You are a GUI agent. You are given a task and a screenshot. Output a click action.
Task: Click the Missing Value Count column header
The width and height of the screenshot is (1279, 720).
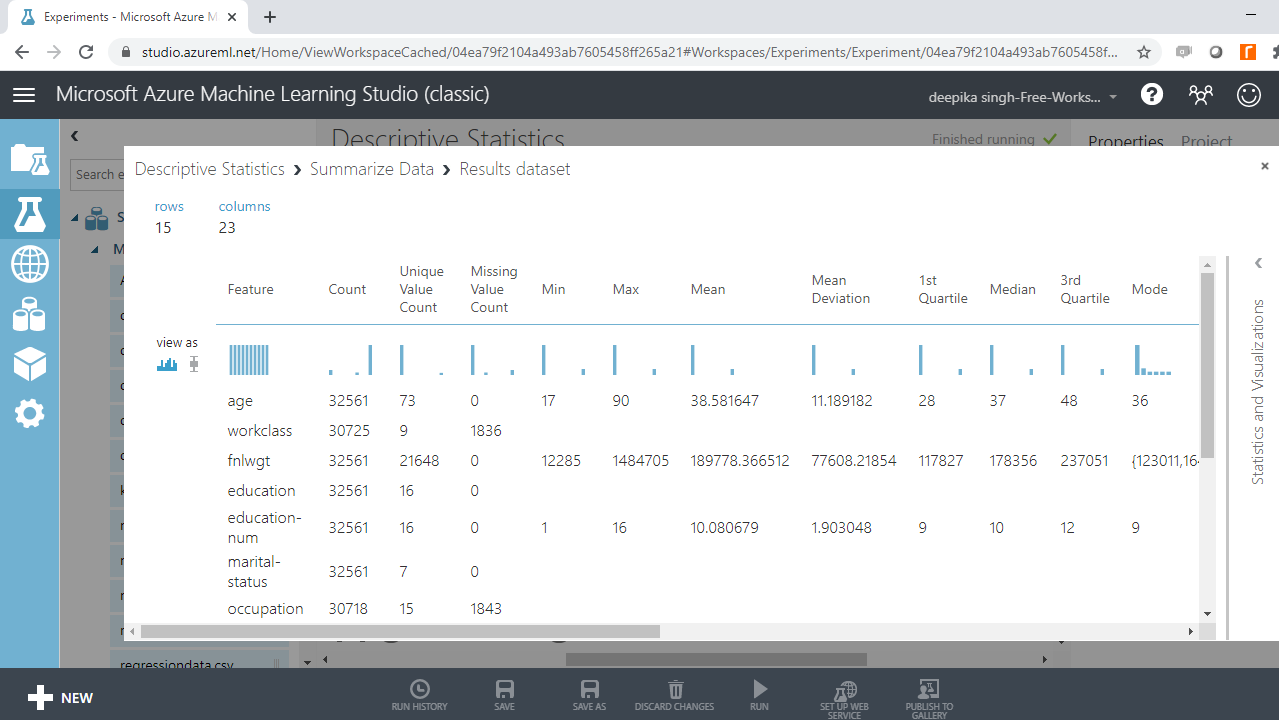pyautogui.click(x=494, y=289)
